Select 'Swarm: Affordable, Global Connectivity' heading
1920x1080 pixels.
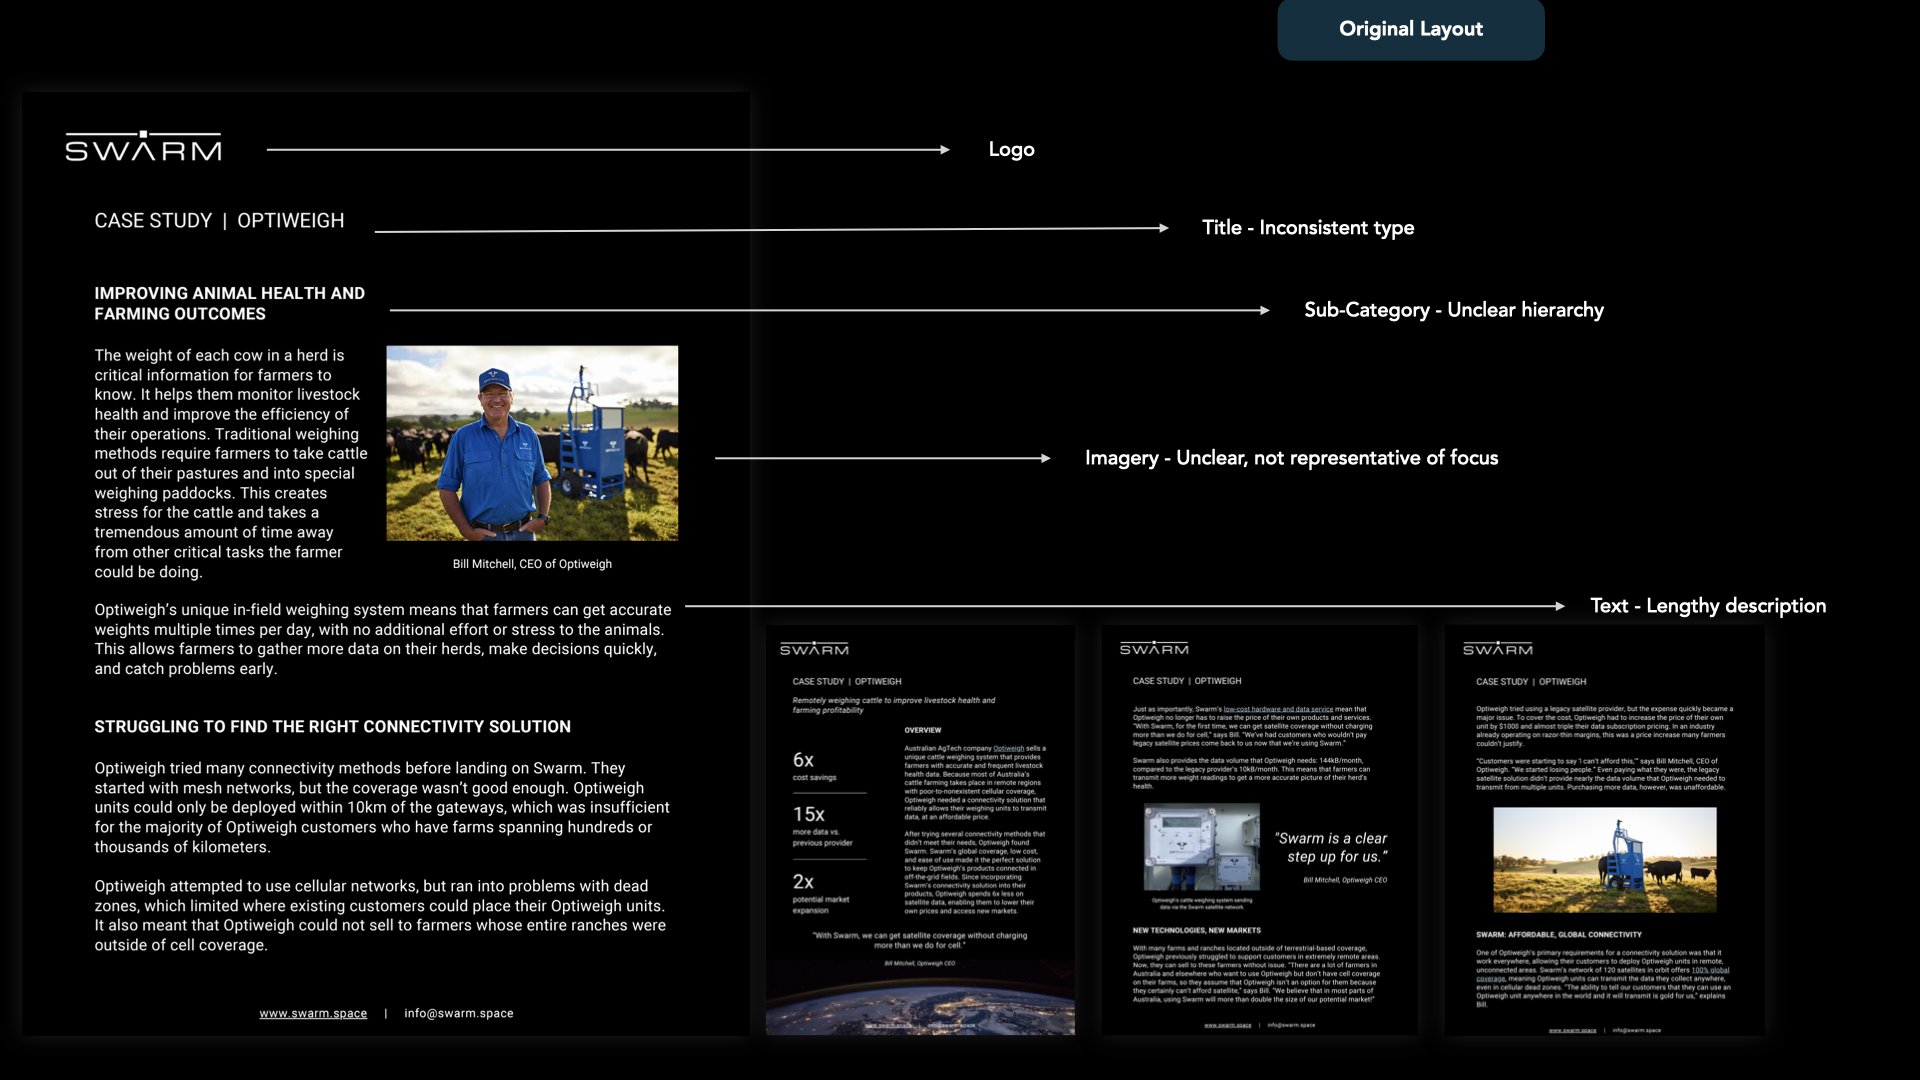pos(1558,935)
